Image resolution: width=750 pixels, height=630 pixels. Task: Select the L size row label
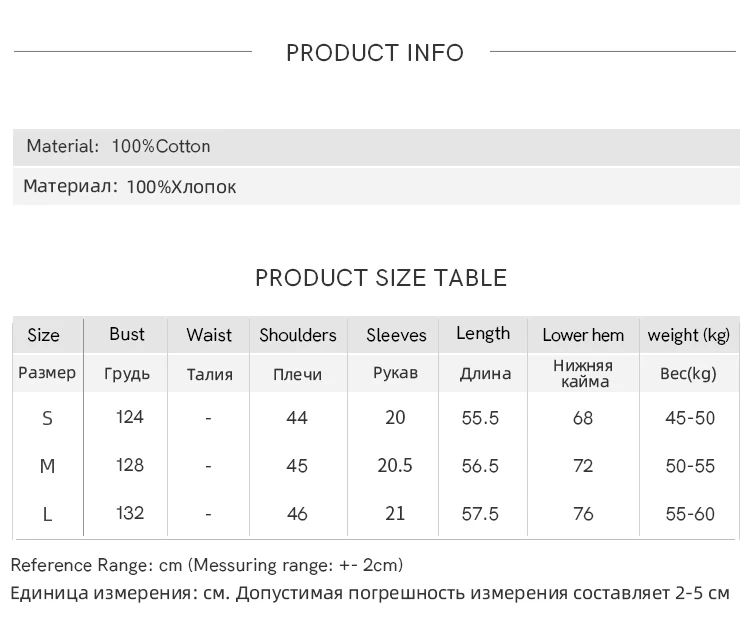[47, 514]
